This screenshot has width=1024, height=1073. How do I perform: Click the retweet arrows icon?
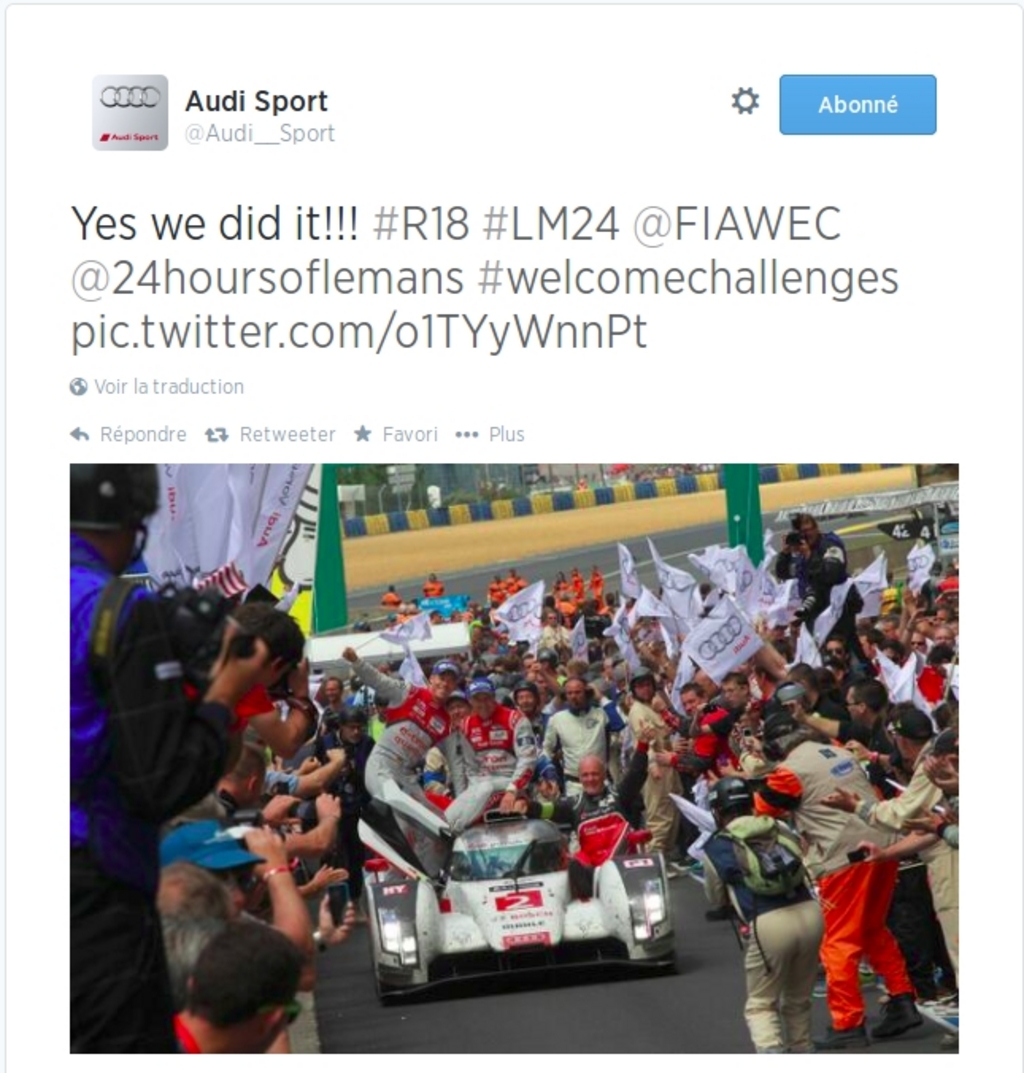pos(217,435)
